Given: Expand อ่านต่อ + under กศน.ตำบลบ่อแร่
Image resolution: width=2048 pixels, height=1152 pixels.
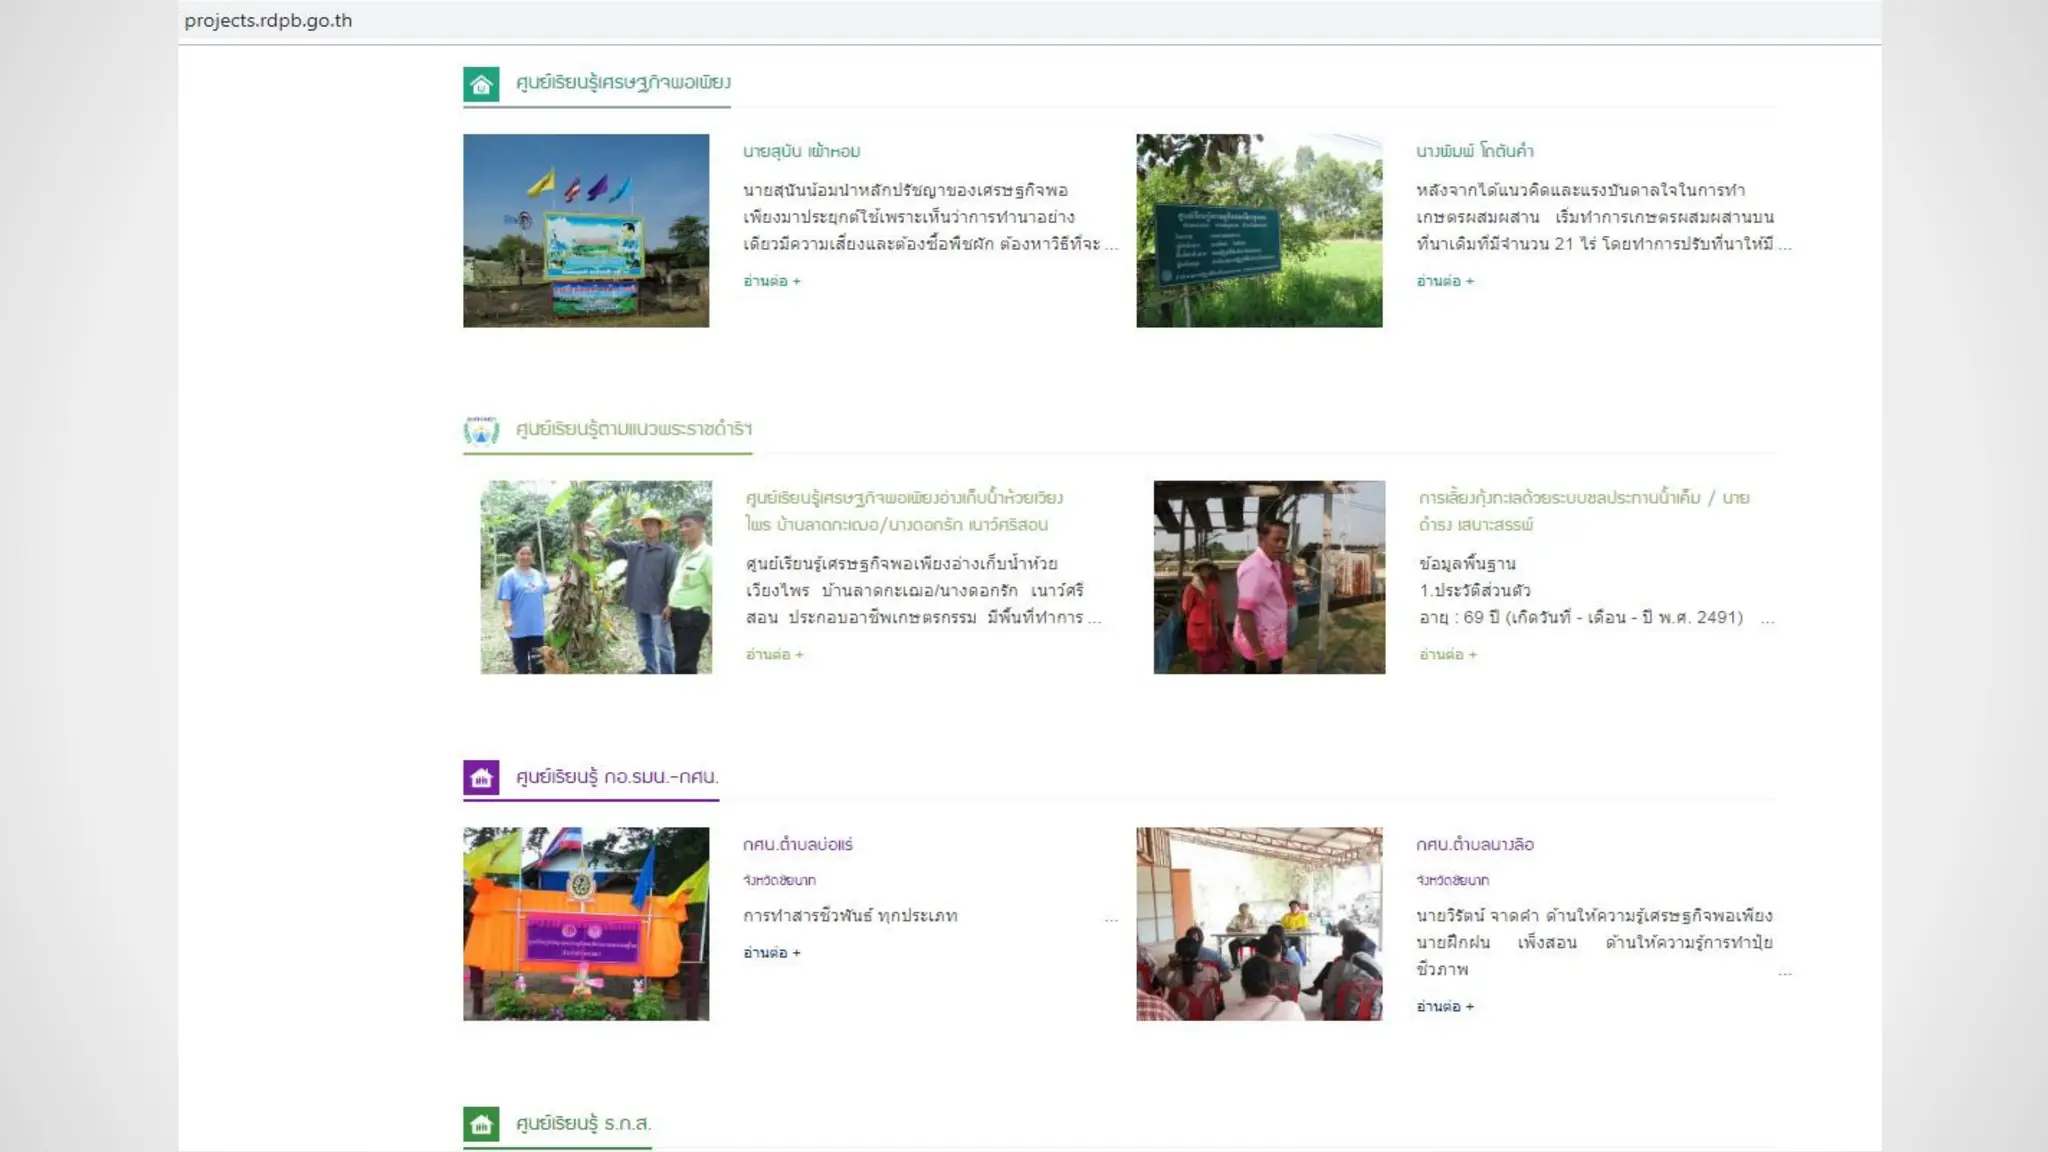Looking at the screenshot, I should pos(771,953).
